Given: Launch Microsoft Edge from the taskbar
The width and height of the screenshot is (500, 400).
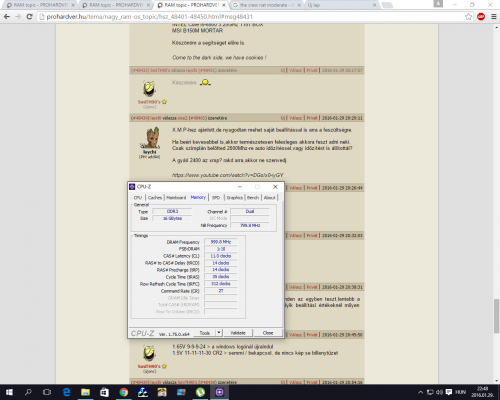Looking at the screenshot, I should tap(67, 392).
